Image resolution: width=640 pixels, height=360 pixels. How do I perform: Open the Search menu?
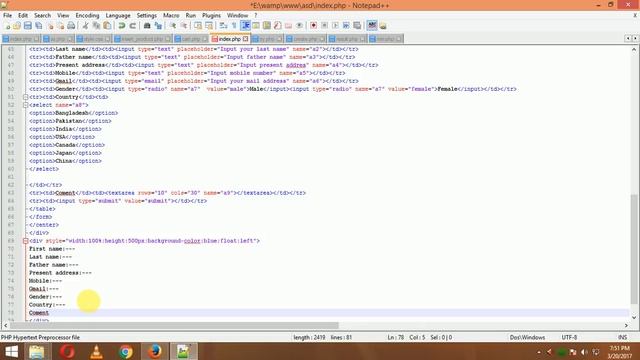42,16
